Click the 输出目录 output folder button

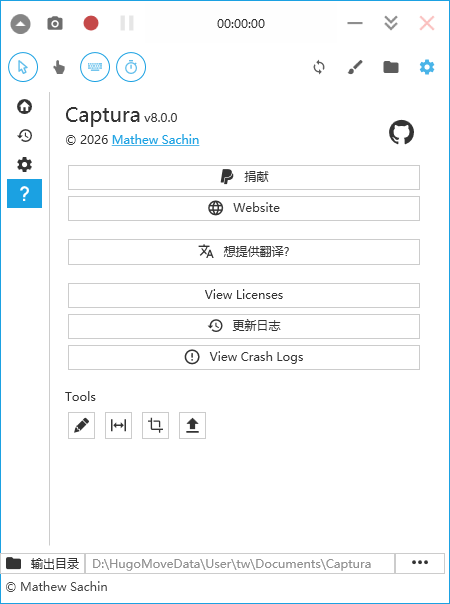tap(43, 564)
